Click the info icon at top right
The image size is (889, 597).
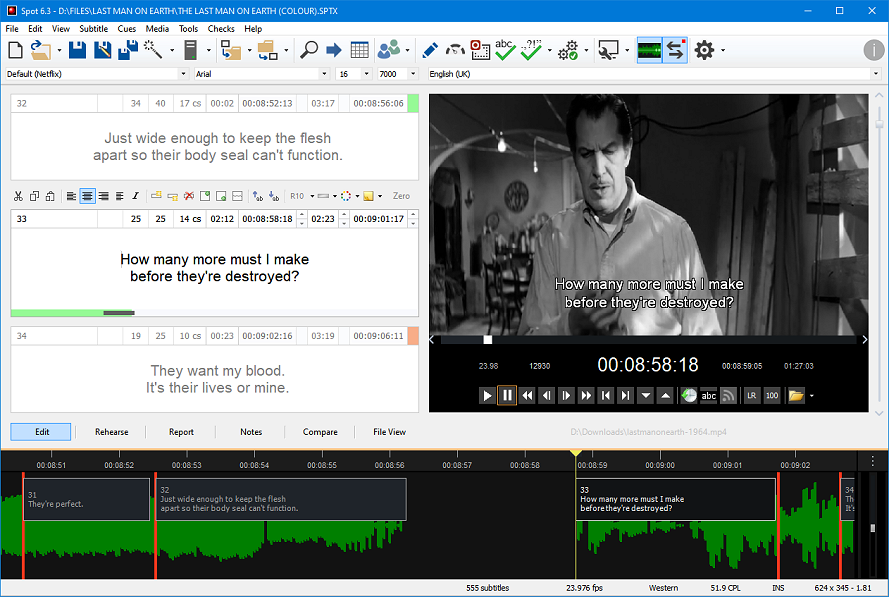click(x=874, y=50)
